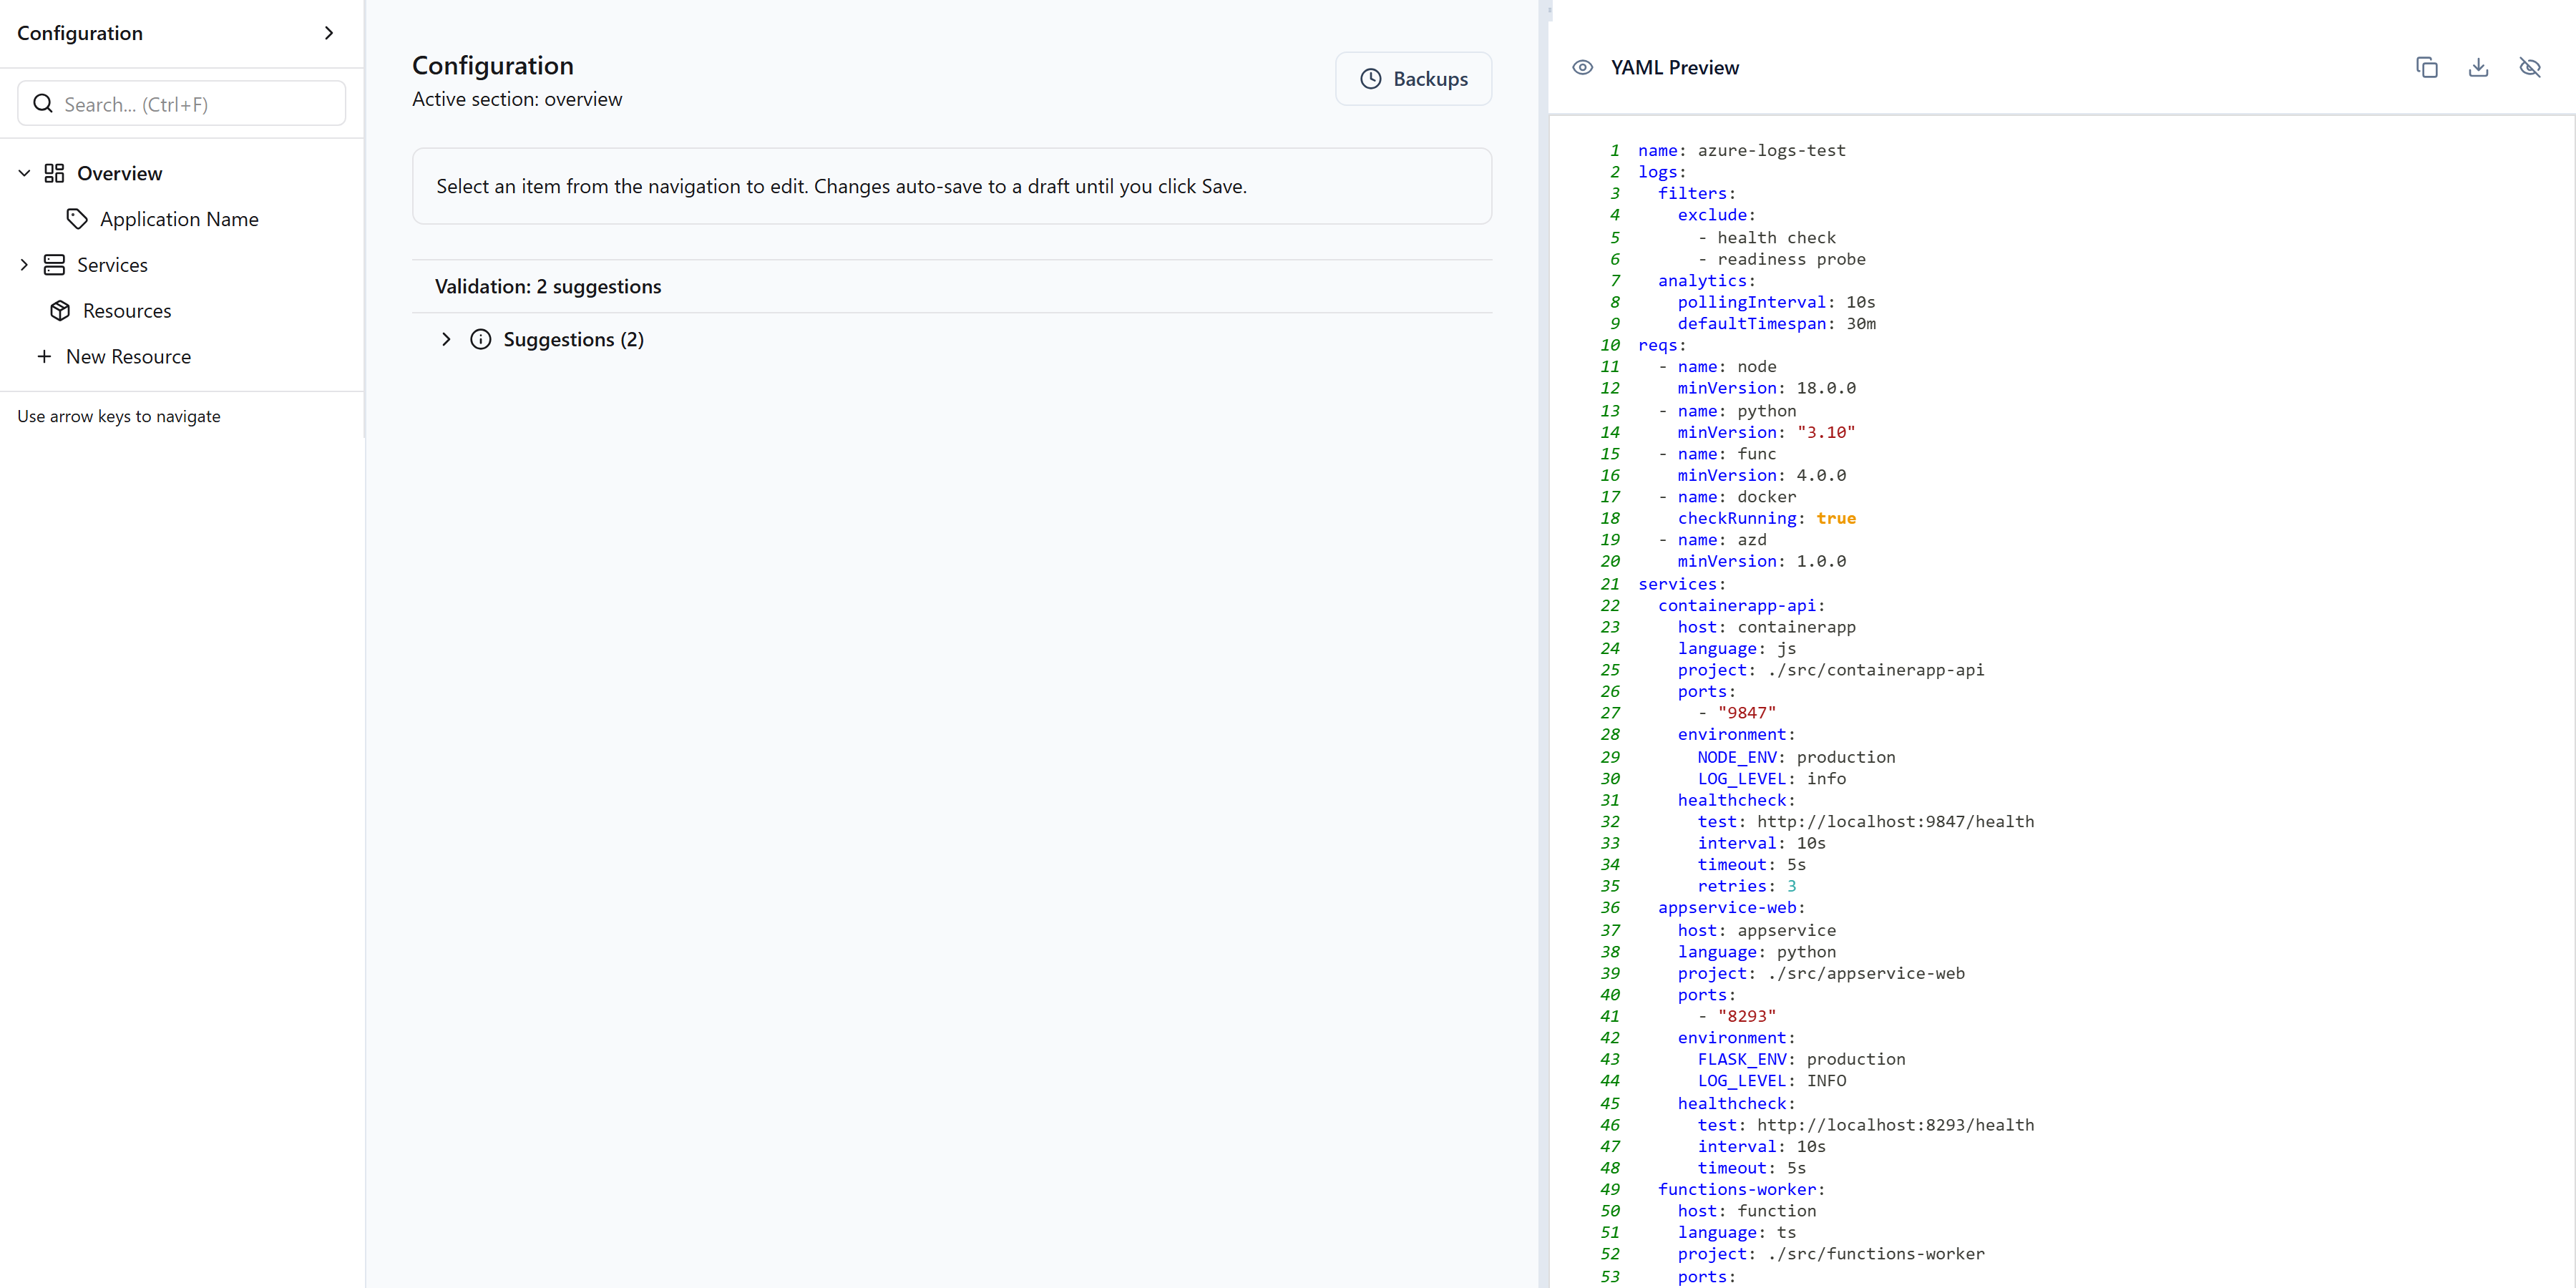Click the download icon for YAML Preview
The width and height of the screenshot is (2576, 1288).
(x=2478, y=67)
